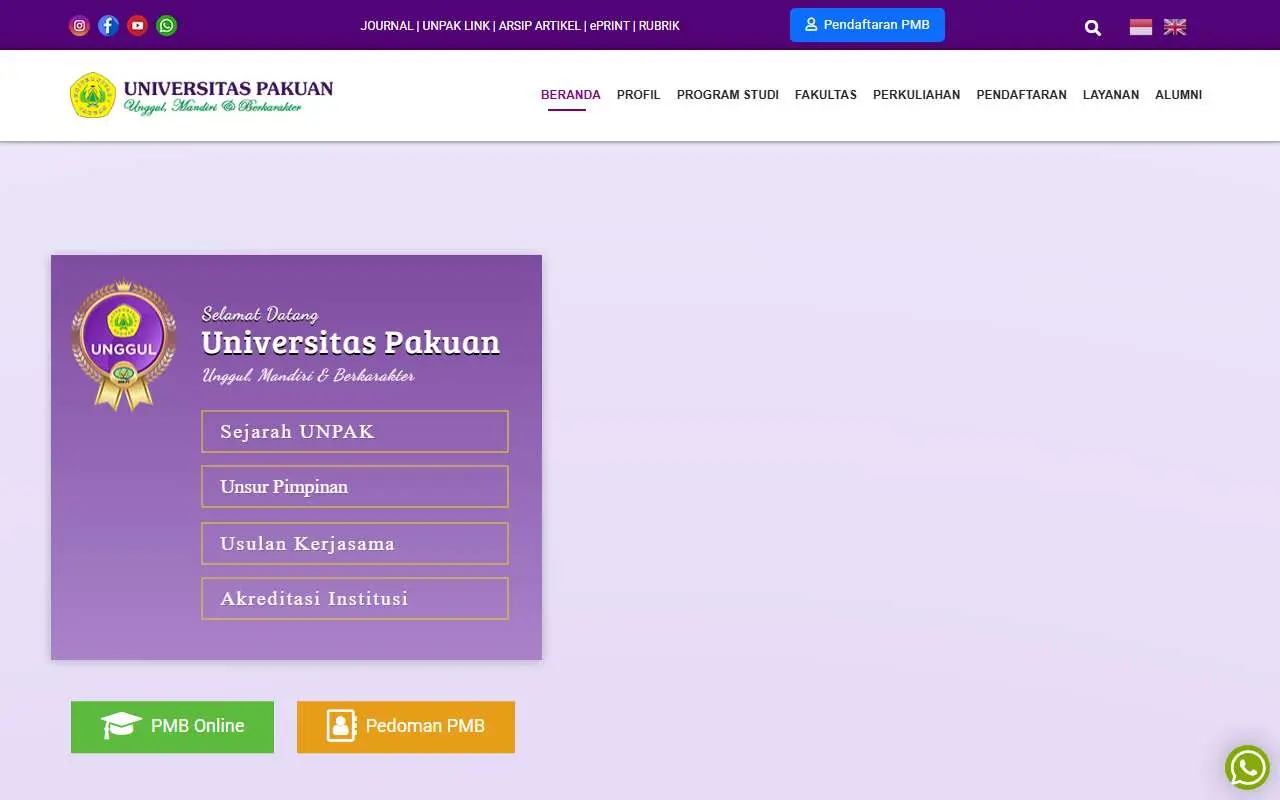
Task: Click the UNGGUL accreditation badge
Action: coord(123,345)
